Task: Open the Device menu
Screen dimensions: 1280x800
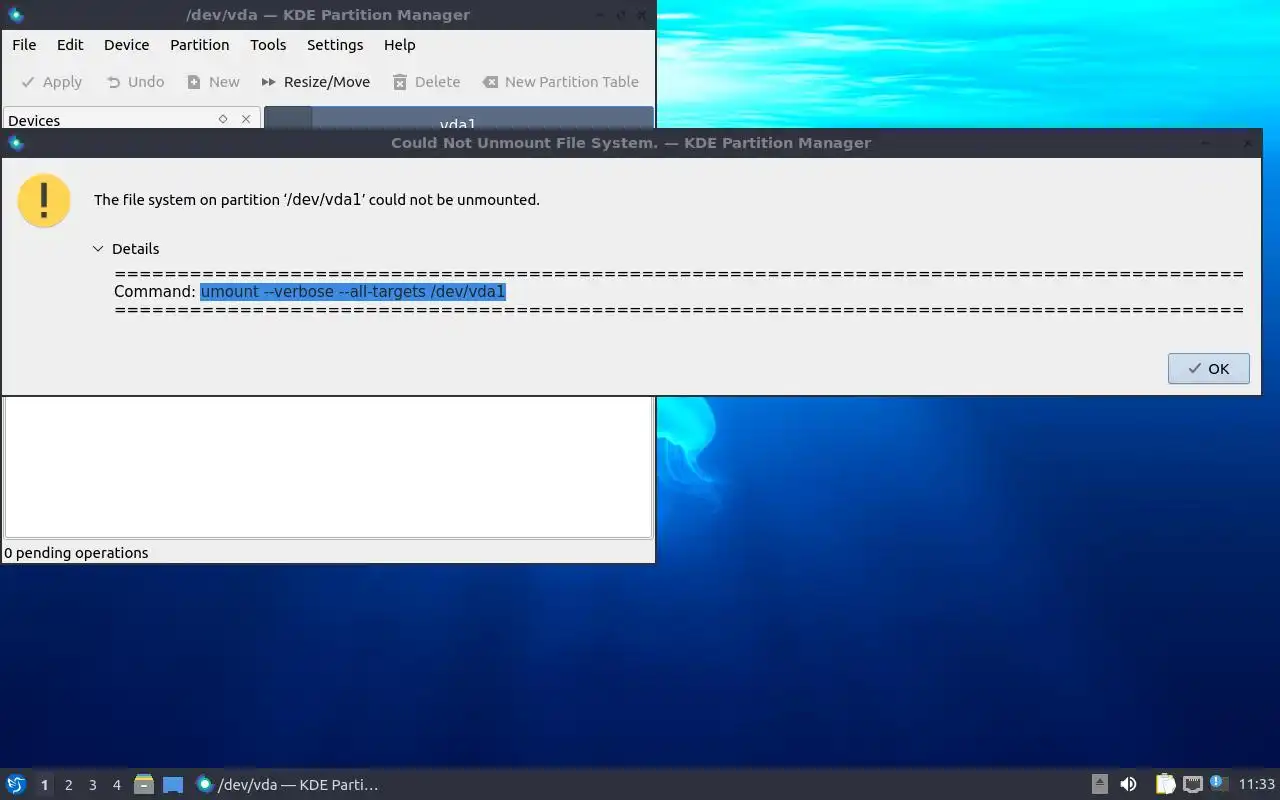Action: 126,45
